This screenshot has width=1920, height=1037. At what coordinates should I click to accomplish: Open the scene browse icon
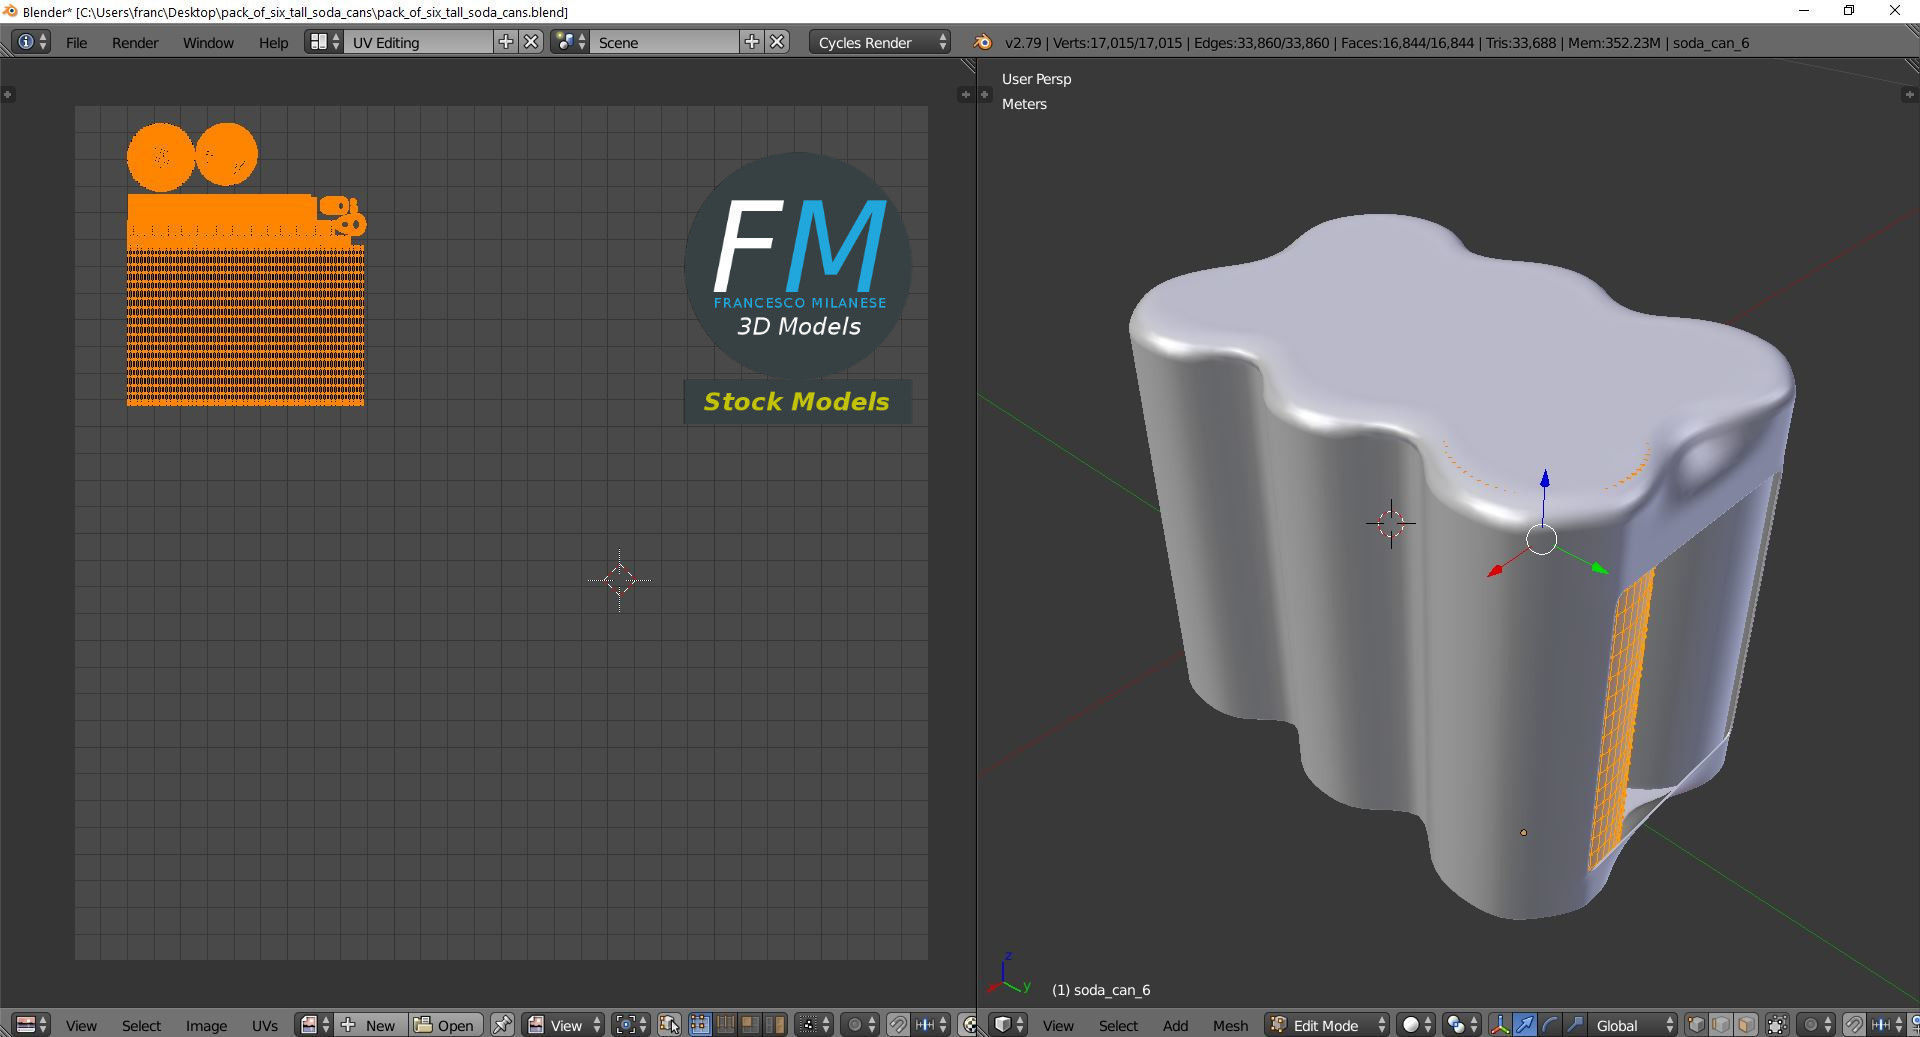[x=570, y=42]
